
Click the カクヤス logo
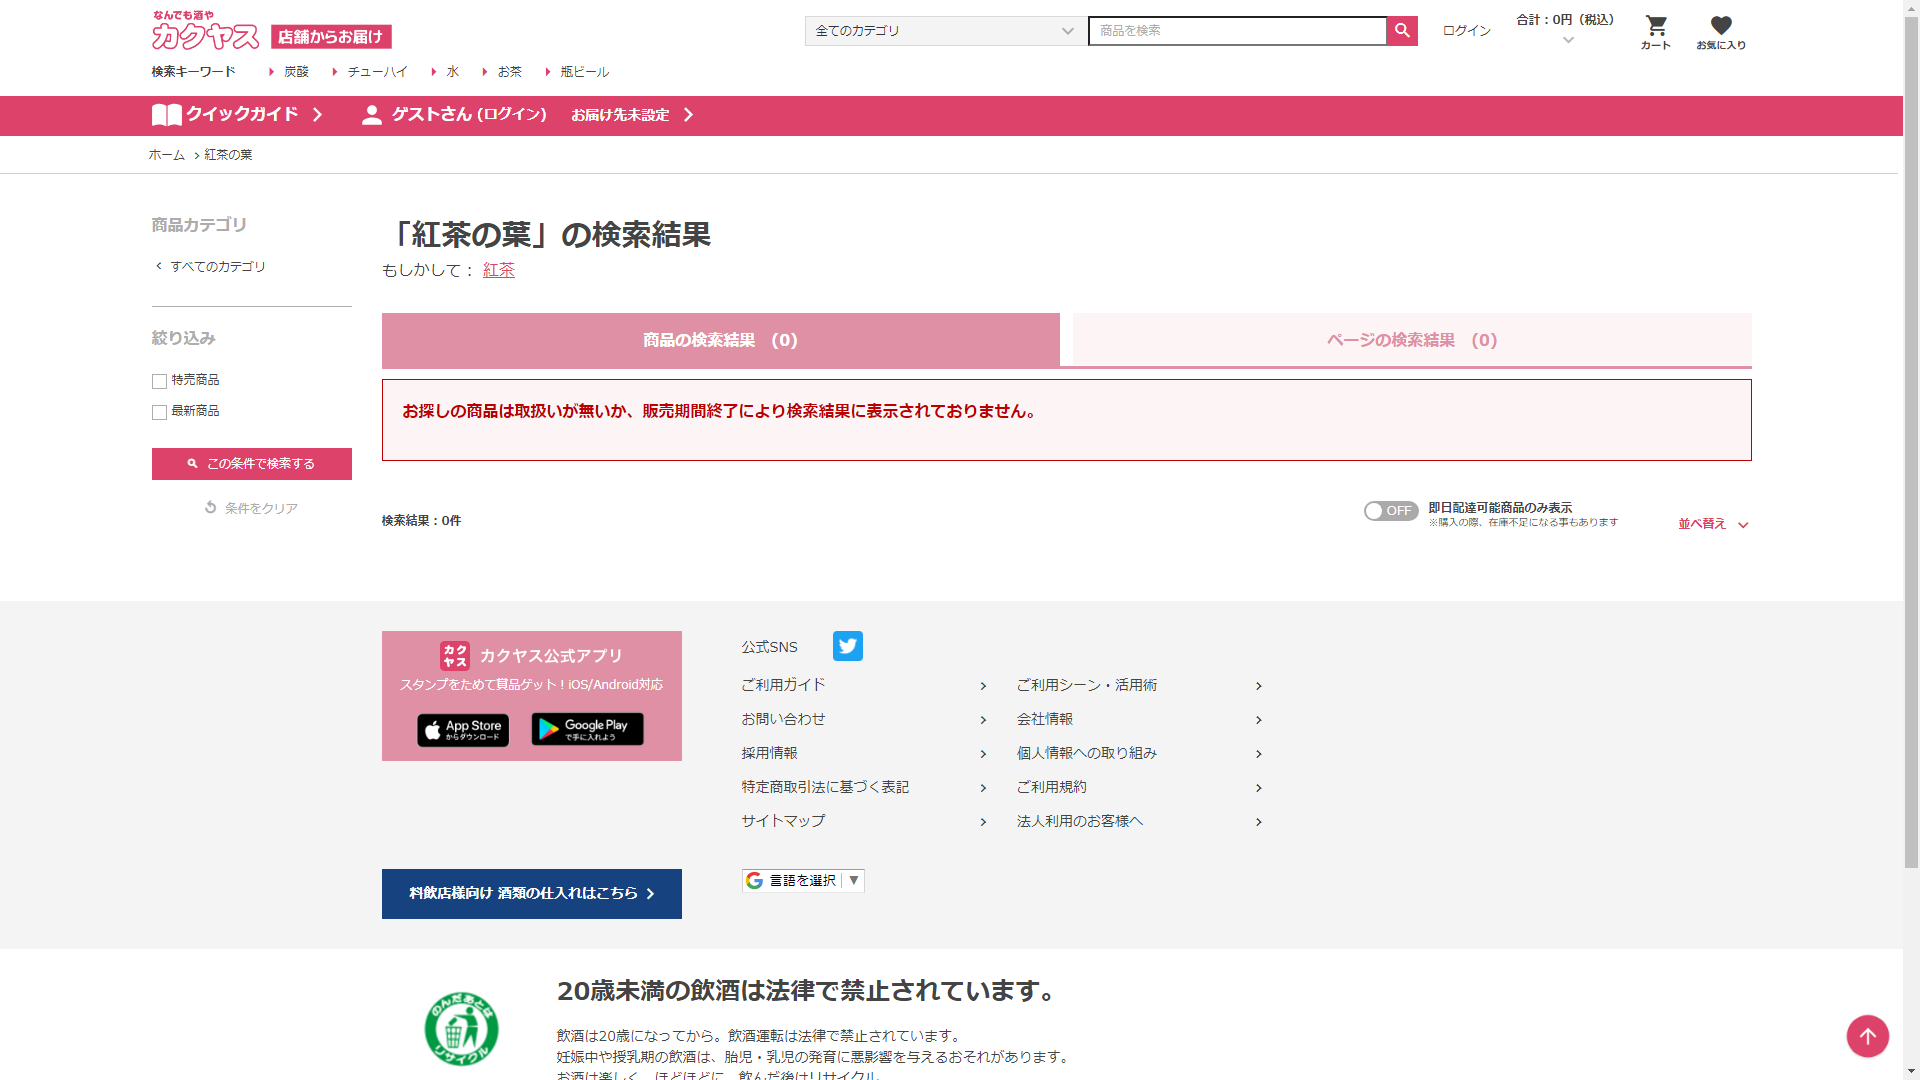tap(206, 34)
